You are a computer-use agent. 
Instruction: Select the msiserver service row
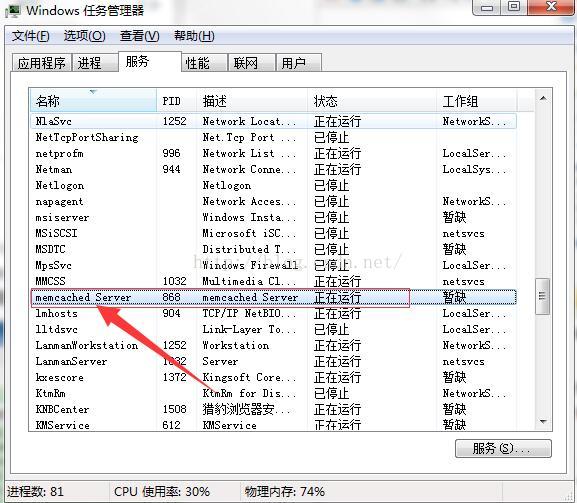273,217
